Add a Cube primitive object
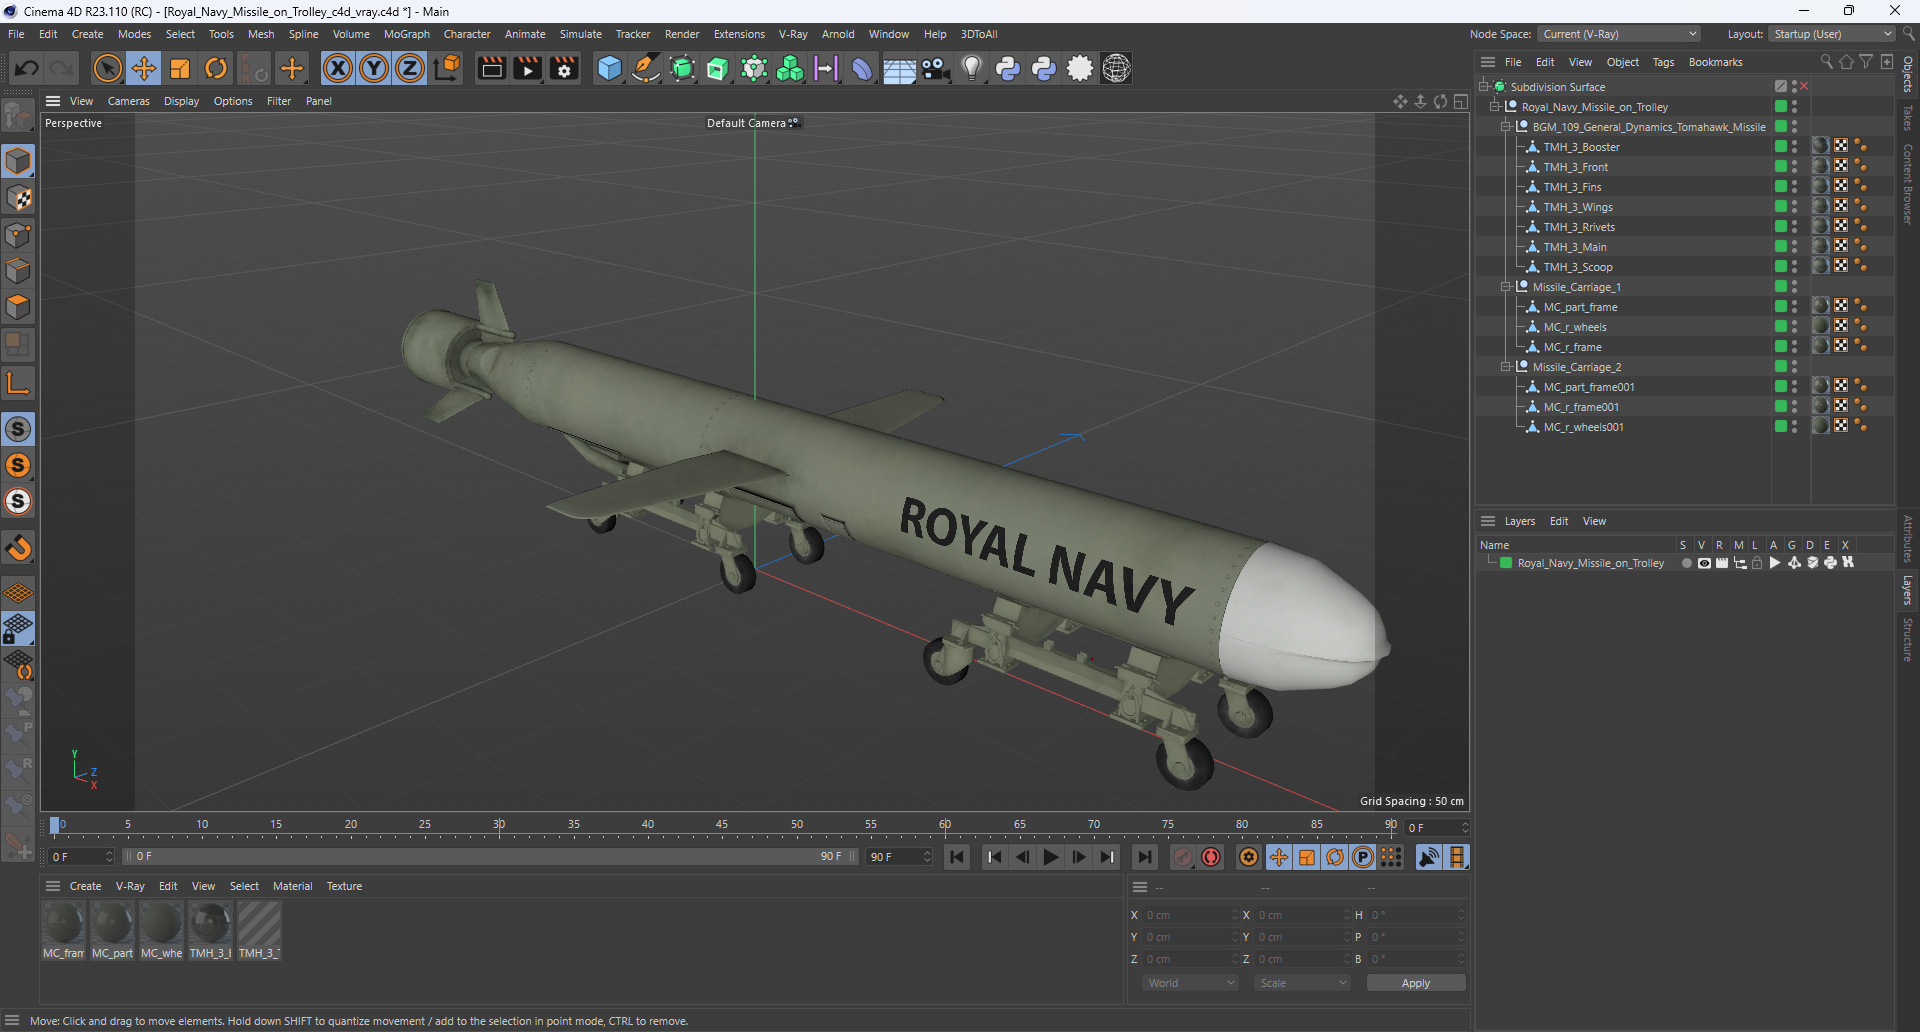Viewport: 1920px width, 1032px height. (609, 68)
